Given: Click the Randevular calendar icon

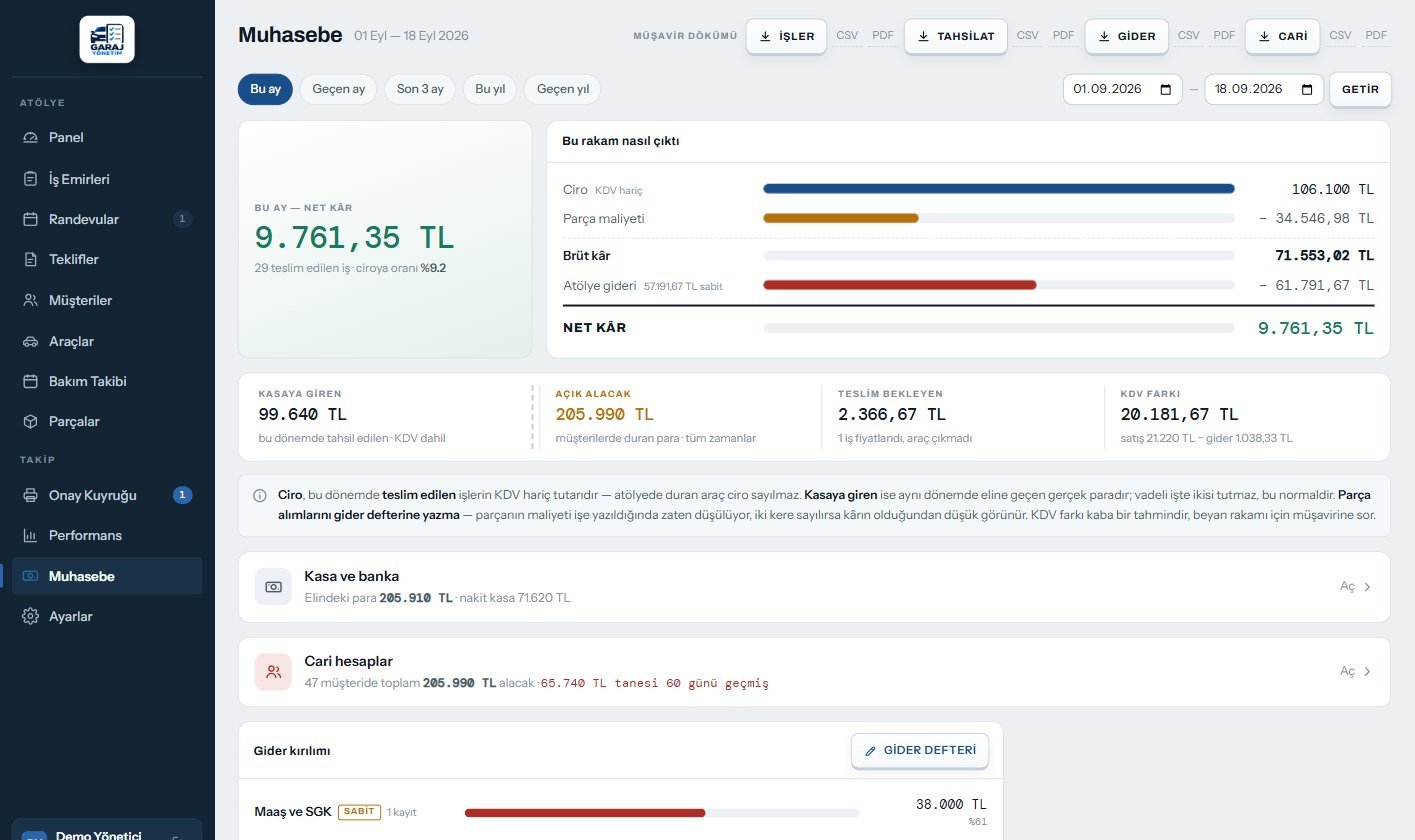Looking at the screenshot, I should tap(30, 219).
